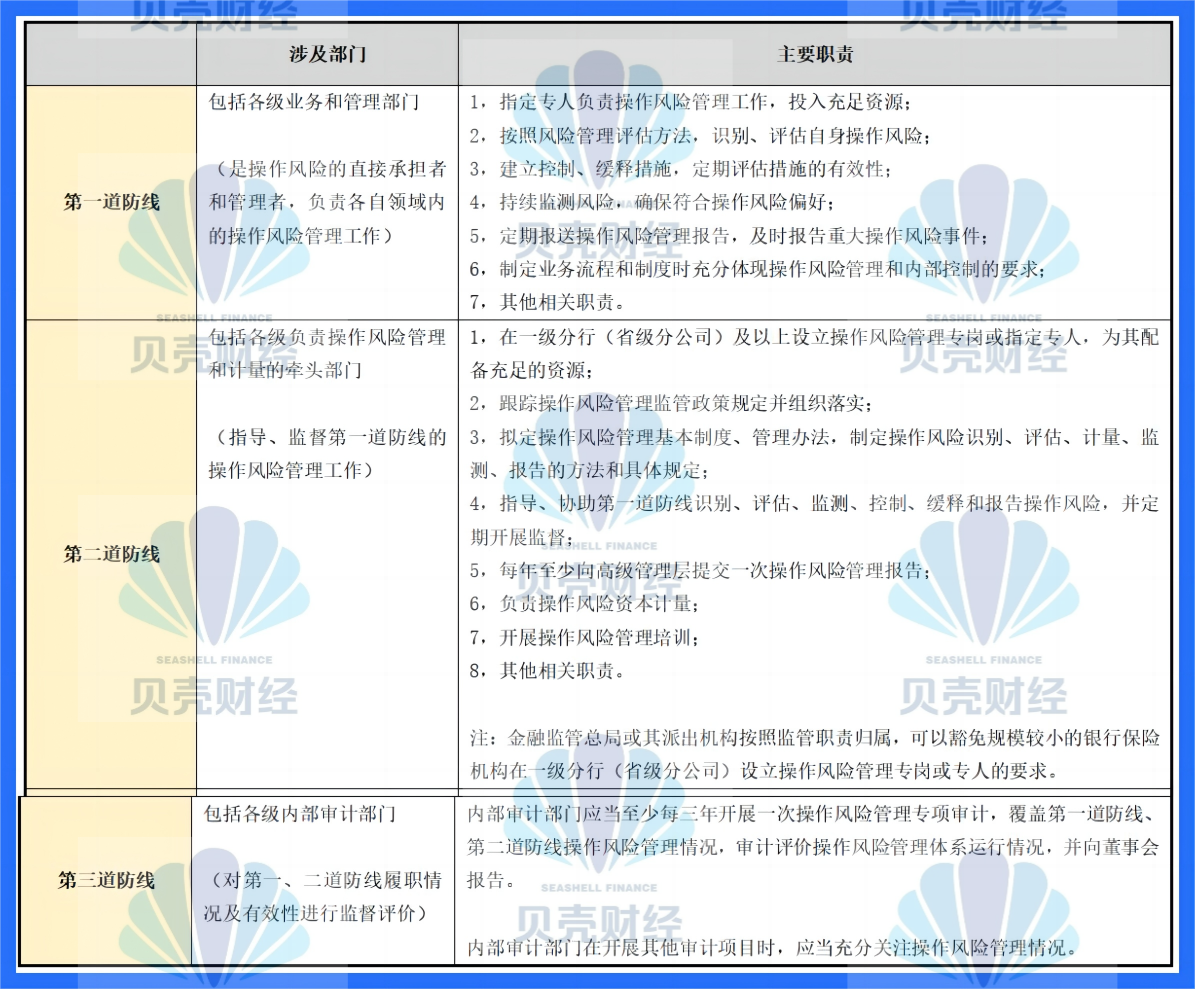
Task: Click 持续监测风险 line
Action: 652,202
